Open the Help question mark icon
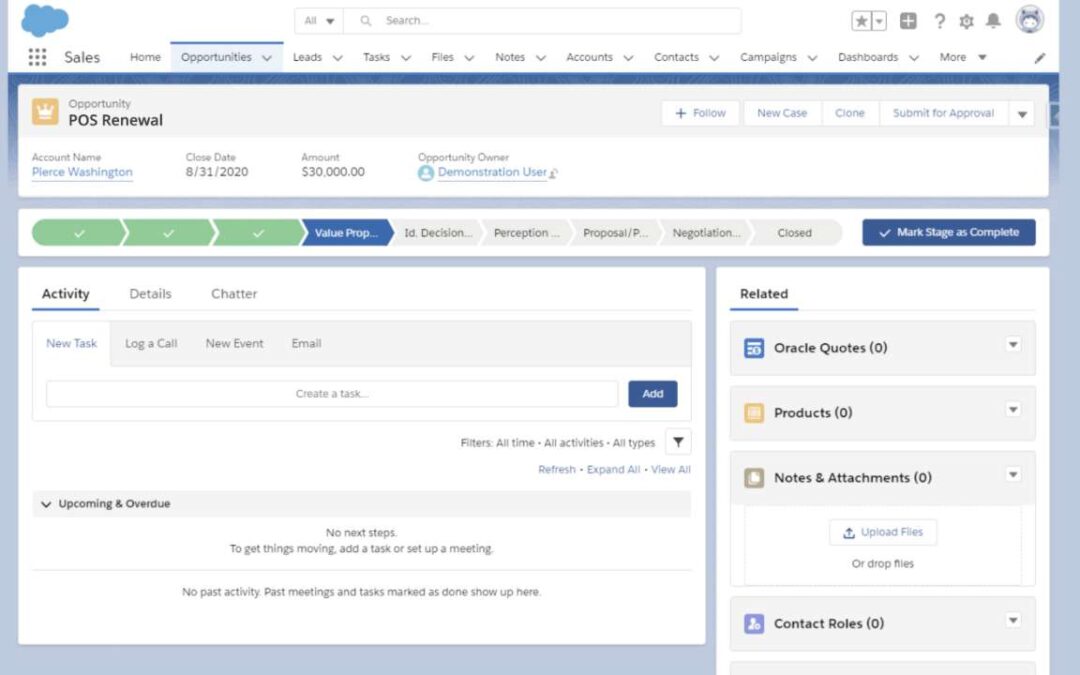The image size is (1080, 675). (x=939, y=21)
